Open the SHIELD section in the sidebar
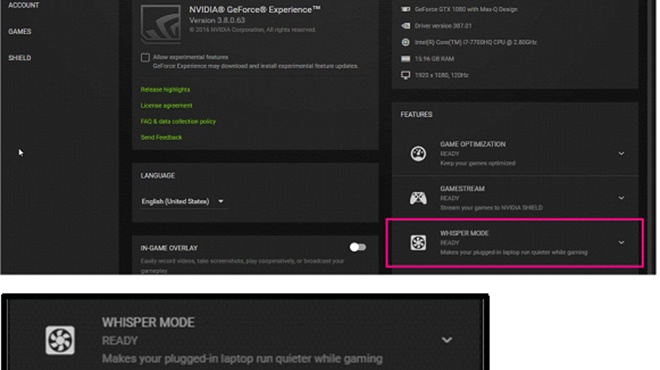This screenshot has width=660, height=370. pyautogui.click(x=19, y=58)
